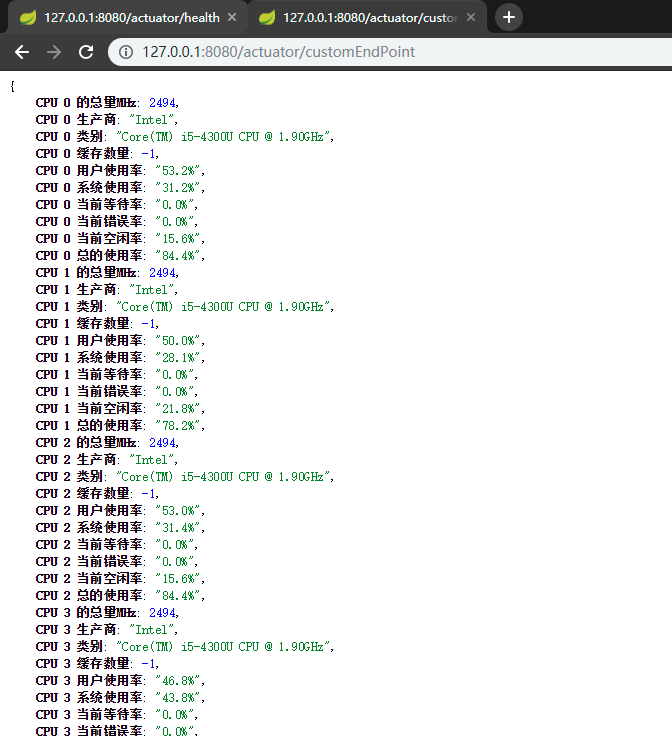
Task: Click the CPU 3 用户使用率 value 46.8%
Action: (176, 680)
